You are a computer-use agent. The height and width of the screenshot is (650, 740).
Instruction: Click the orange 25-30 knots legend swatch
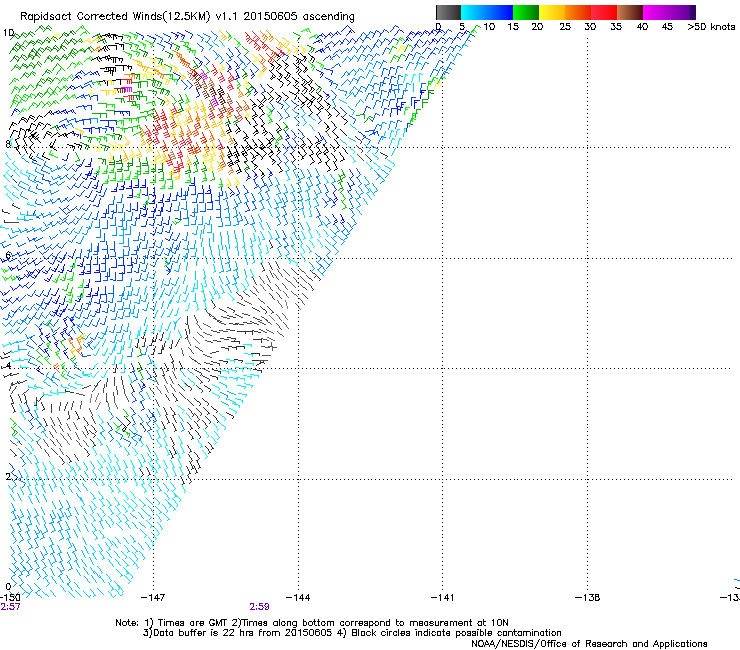(578, 12)
